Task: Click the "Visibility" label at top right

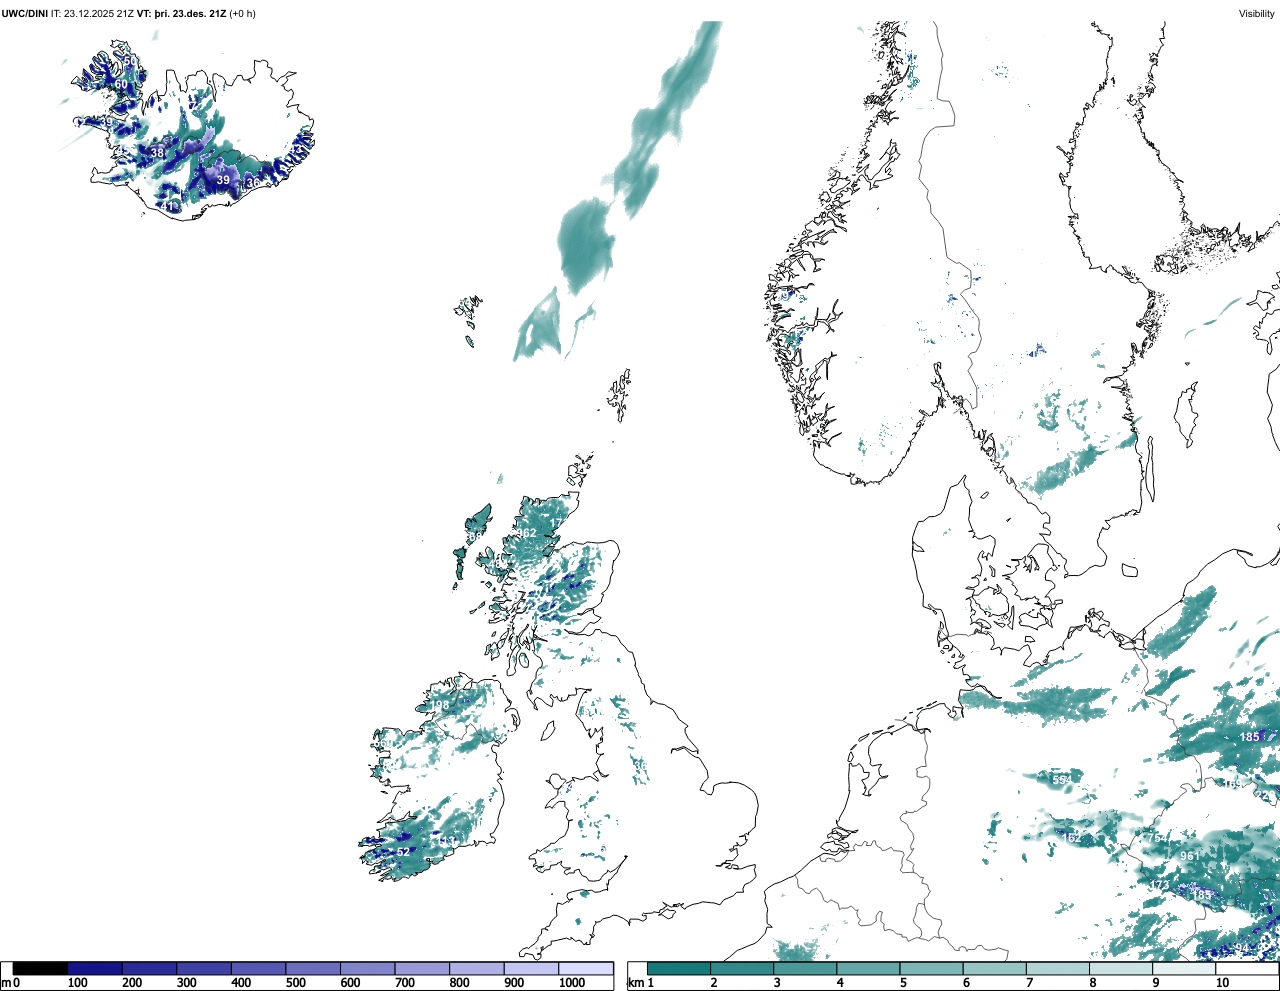Action: pos(1256,13)
